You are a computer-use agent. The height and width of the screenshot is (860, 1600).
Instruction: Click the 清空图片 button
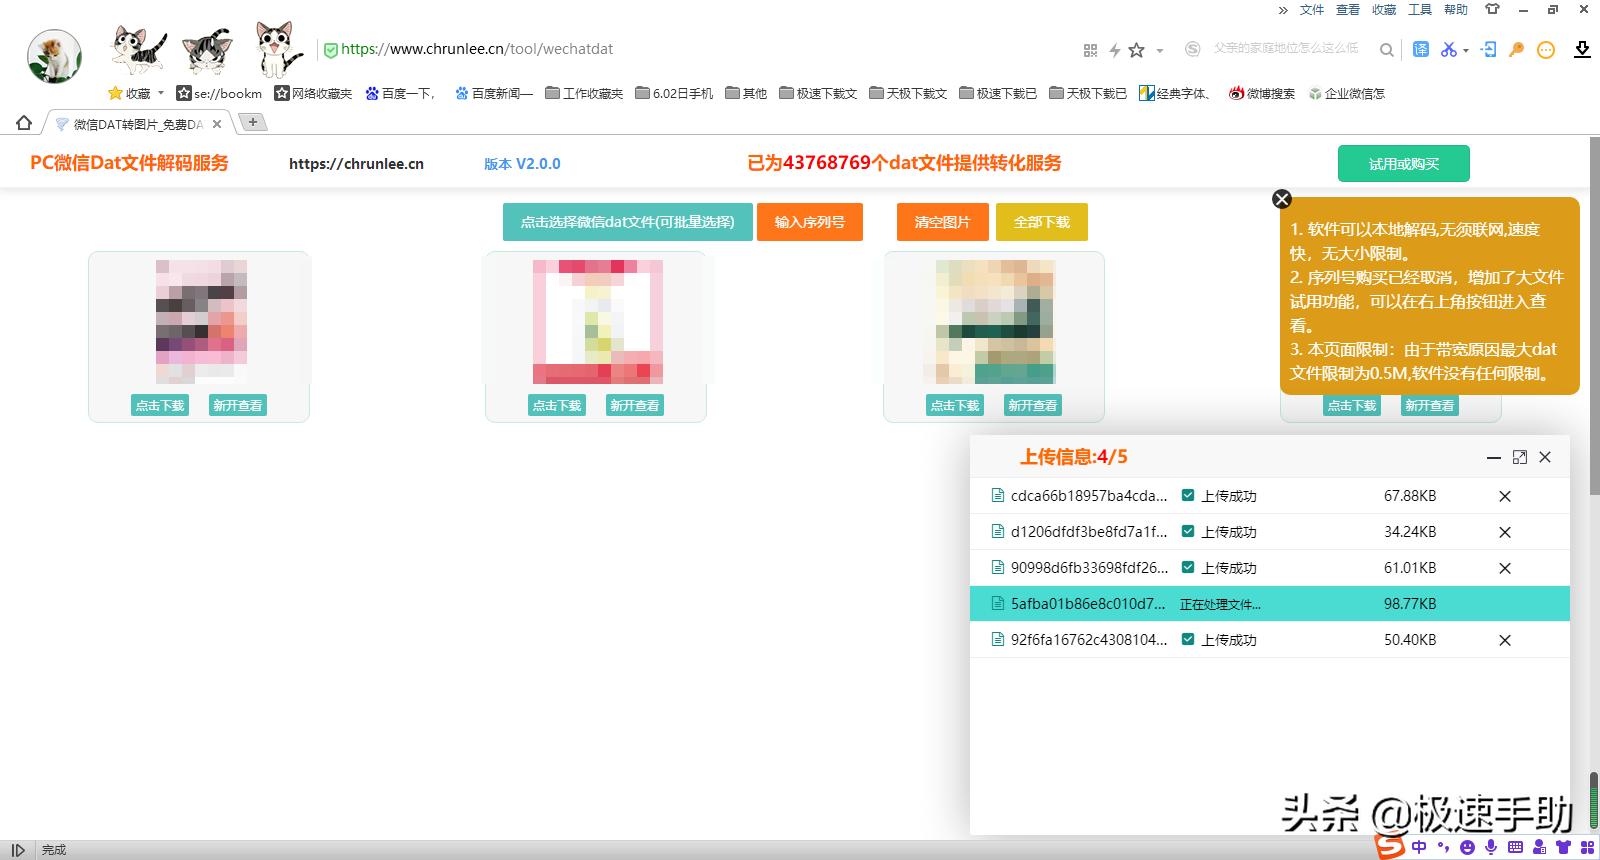(943, 222)
